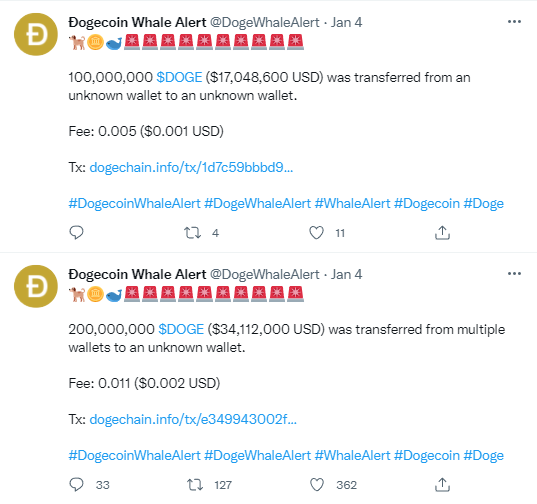Retweet the 100,000,000 DOGE transfer tweet
Image resolution: width=537 pixels, height=504 pixels.
coord(192,233)
